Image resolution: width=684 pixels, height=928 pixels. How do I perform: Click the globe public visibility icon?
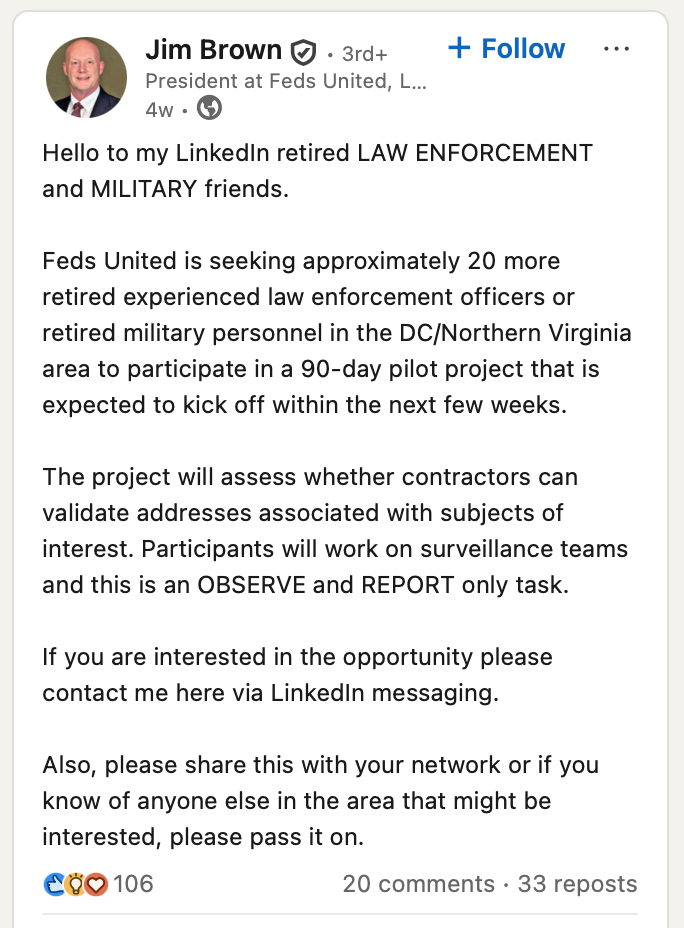point(209,109)
